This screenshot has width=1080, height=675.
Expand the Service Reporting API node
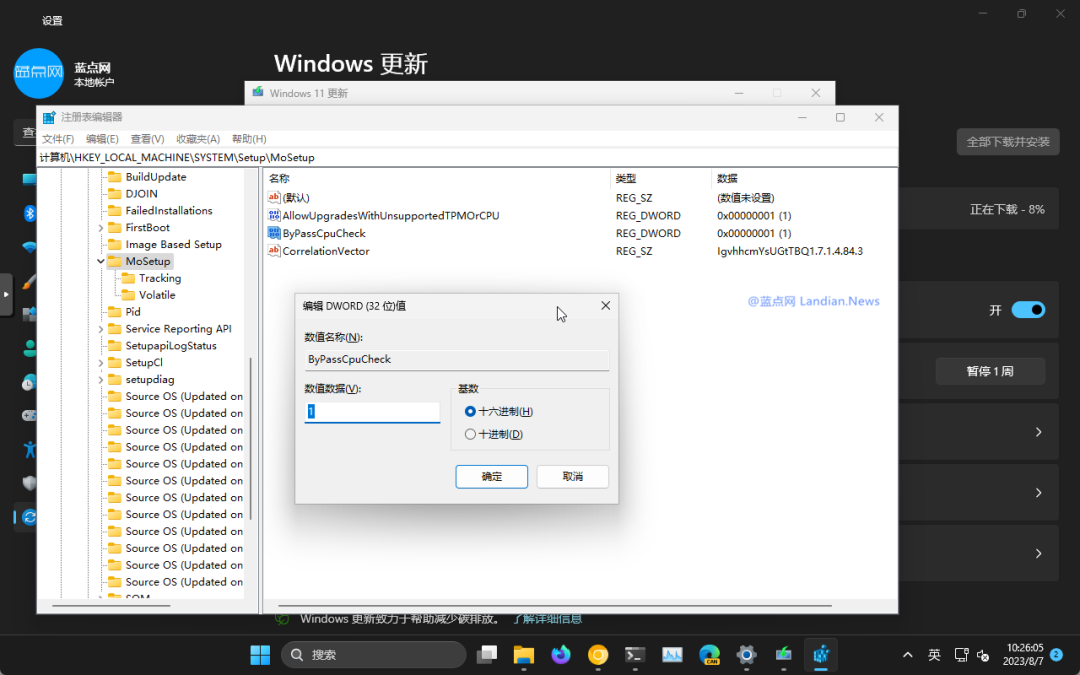(x=101, y=329)
